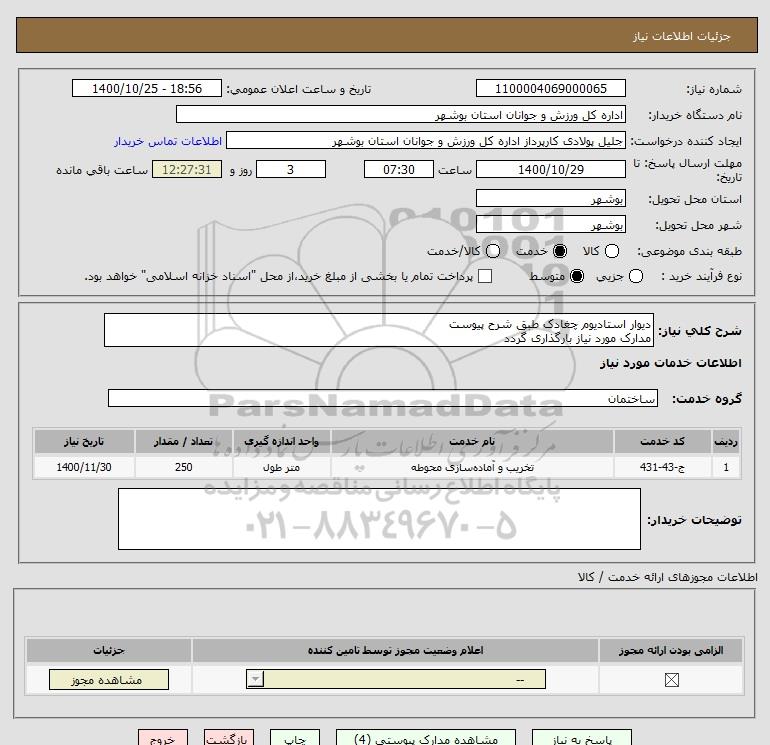This screenshot has width=770, height=745.
Task: Click جزئیات column header in permits table
Action: click(109, 650)
